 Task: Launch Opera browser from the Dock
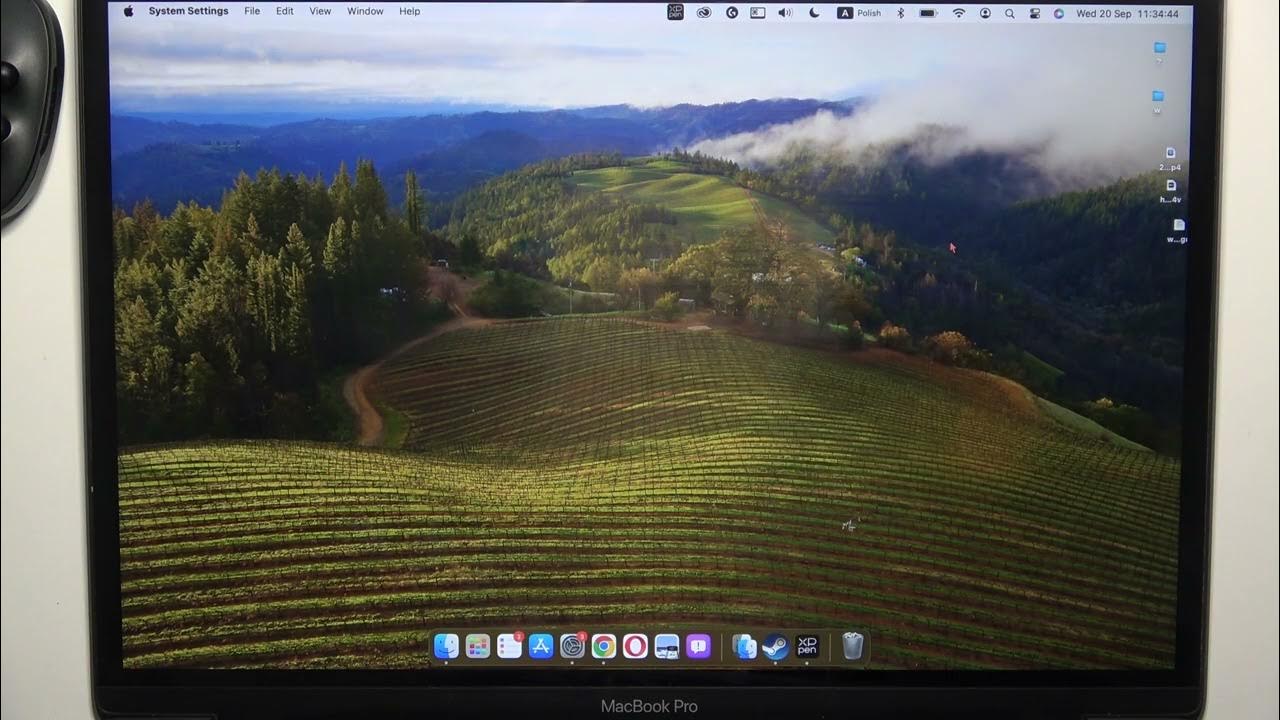click(635, 647)
